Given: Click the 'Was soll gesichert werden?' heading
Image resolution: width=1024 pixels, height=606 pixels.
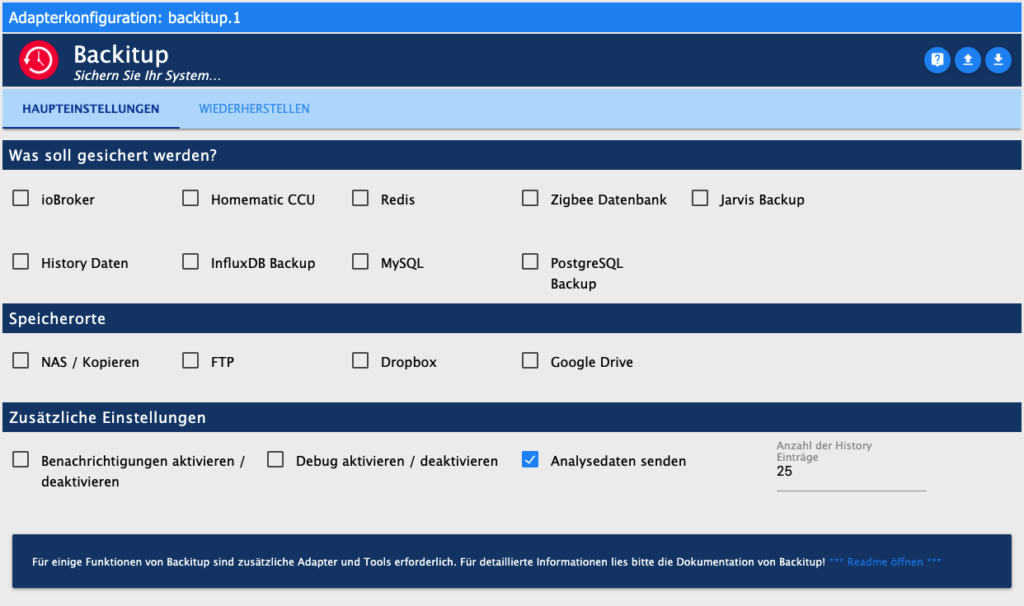Looking at the screenshot, I should [113, 155].
